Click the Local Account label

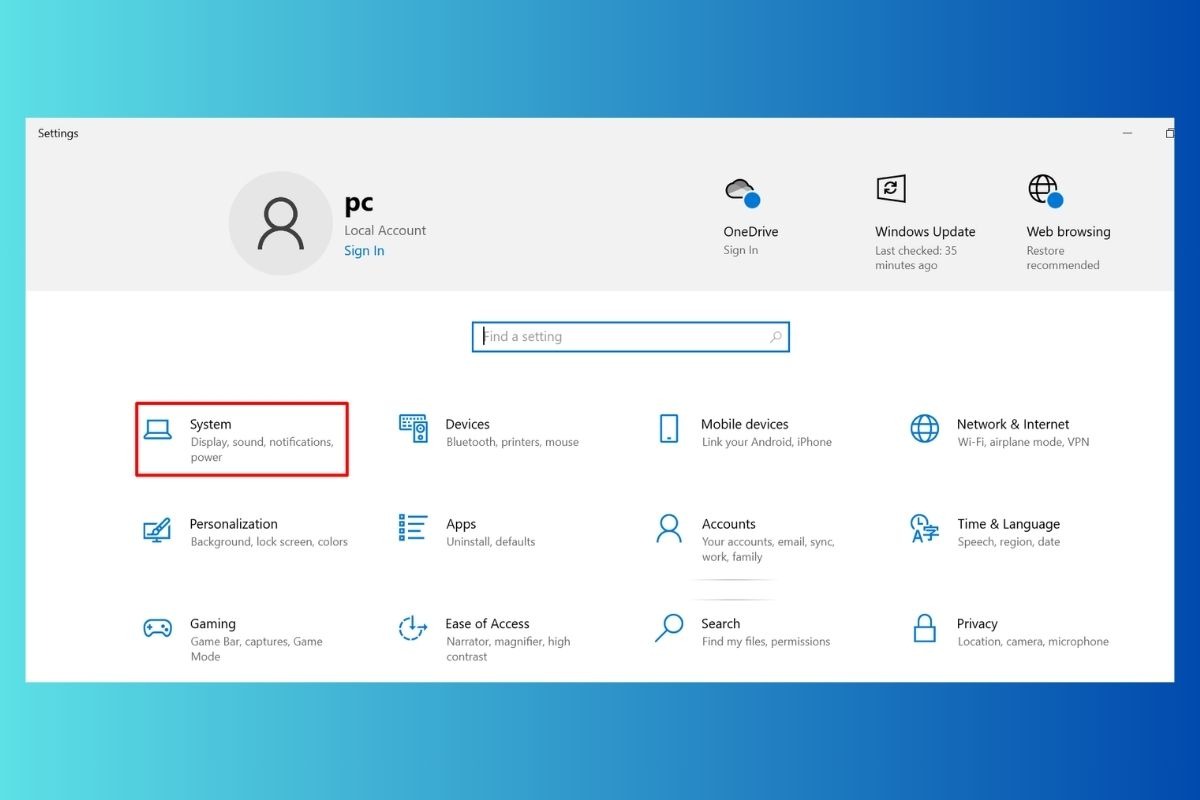pyautogui.click(x=385, y=230)
